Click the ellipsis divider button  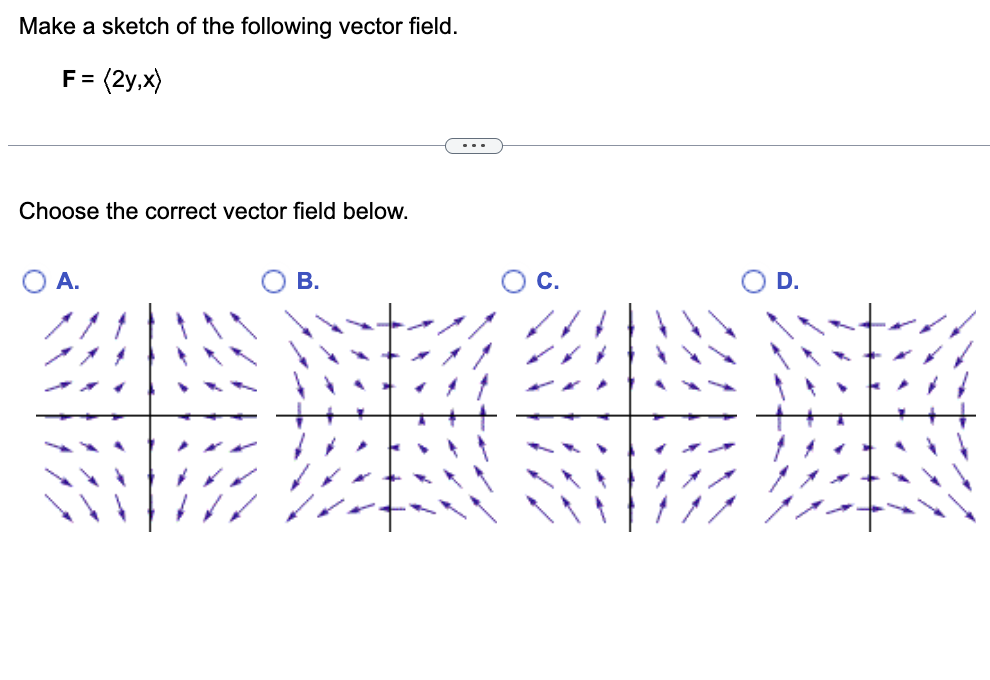point(473,145)
